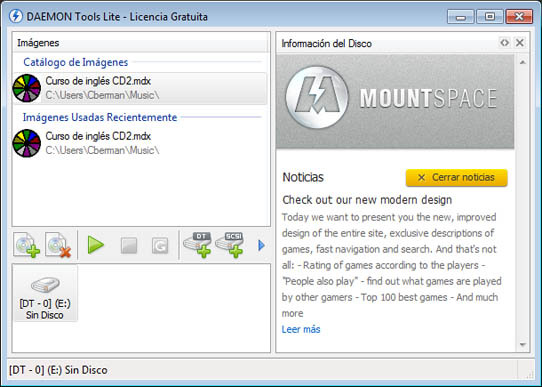542x387 pixels.
Task: Click the Cerrar noticias button
Action: coord(457,178)
